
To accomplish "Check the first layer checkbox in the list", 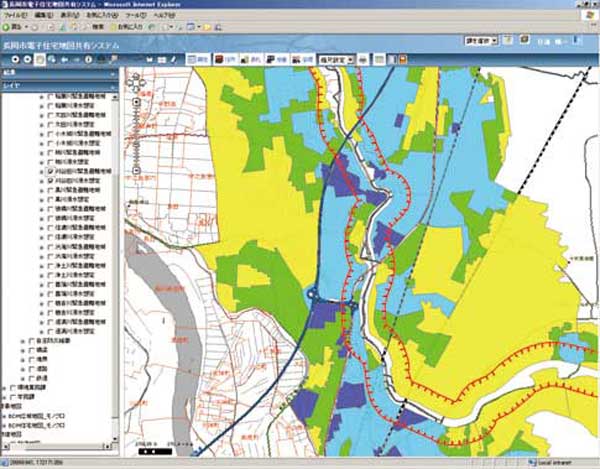I will [x=48, y=94].
